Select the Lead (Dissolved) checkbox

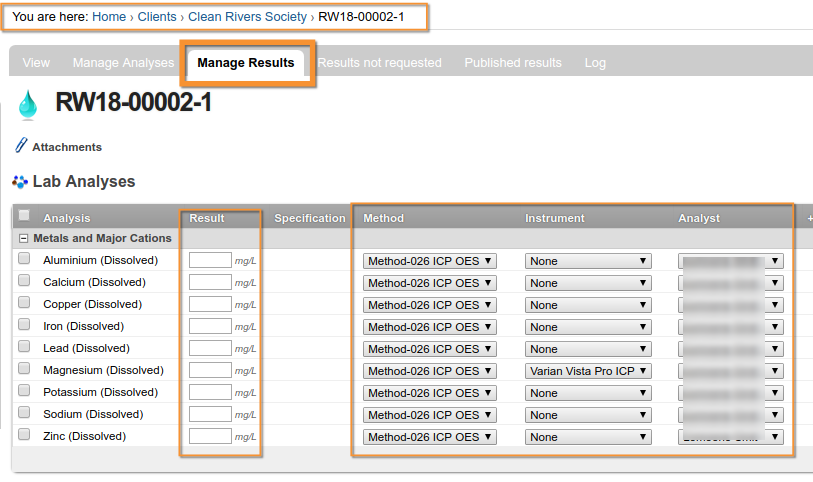click(24, 347)
